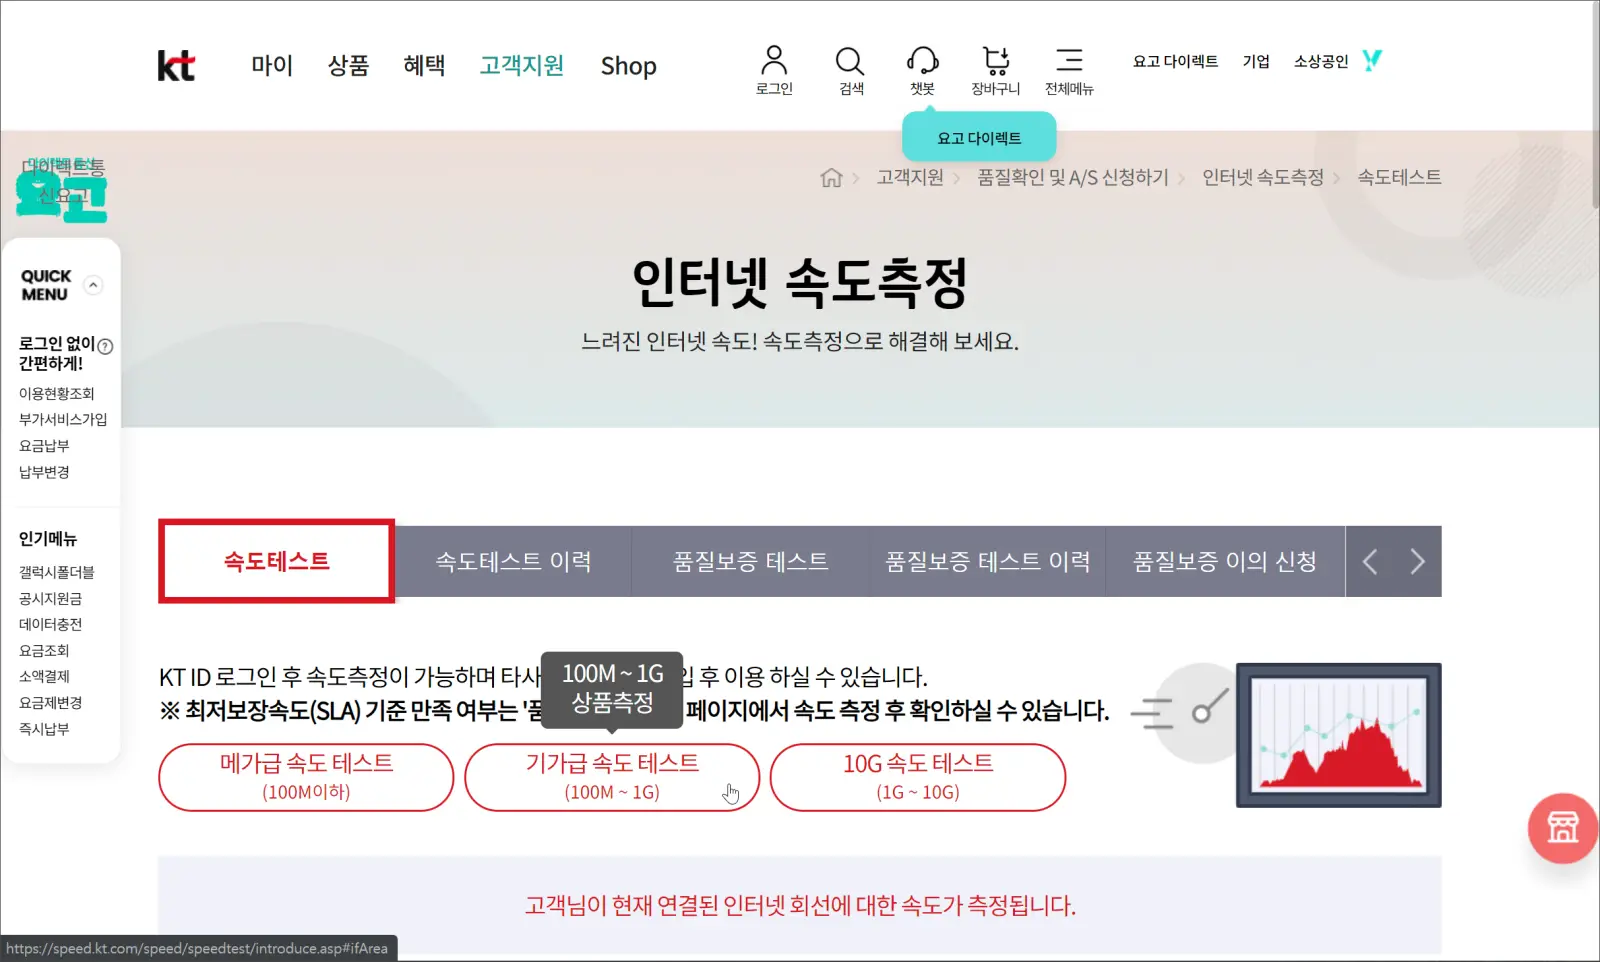Switch to 품질보증 테스트 이력 tab
Image resolution: width=1600 pixels, height=962 pixels.
pos(987,562)
